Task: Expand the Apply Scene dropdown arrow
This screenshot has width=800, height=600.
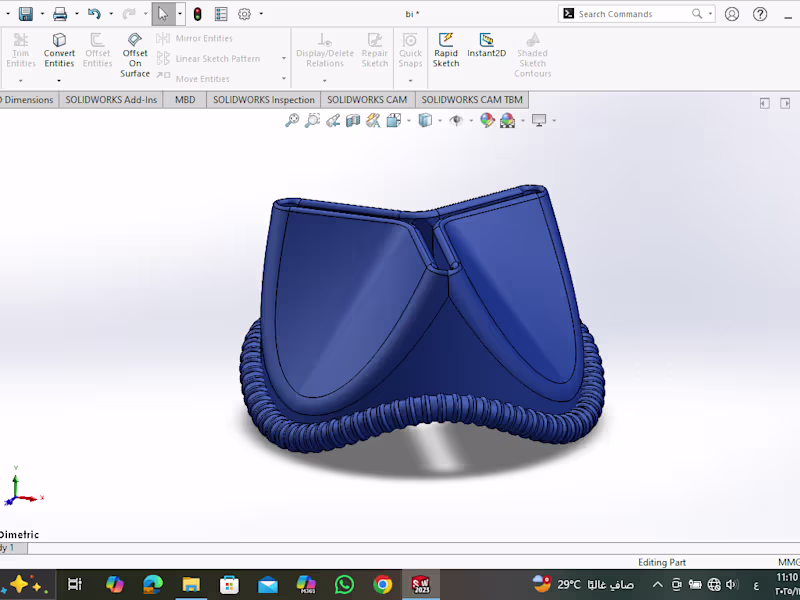Action: pyautogui.click(x=522, y=120)
